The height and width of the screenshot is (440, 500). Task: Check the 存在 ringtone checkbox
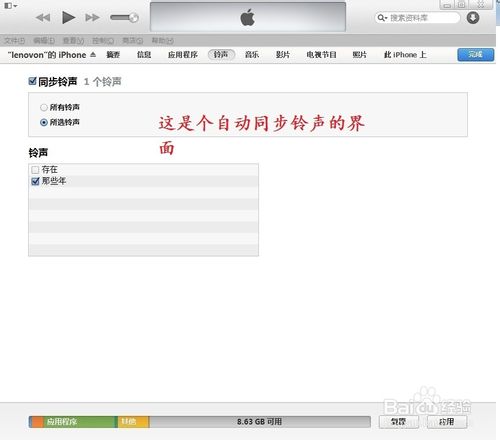(35, 170)
